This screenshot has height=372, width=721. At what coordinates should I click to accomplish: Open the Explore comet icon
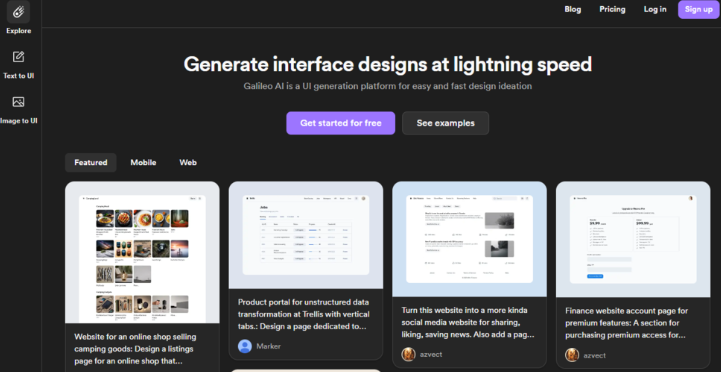click(x=18, y=12)
